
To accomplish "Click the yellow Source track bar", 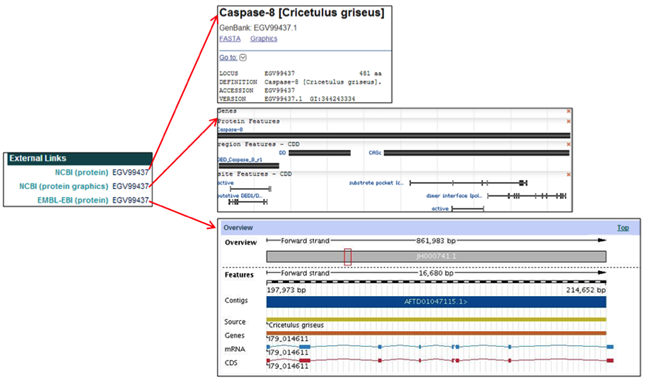I will 436,320.
